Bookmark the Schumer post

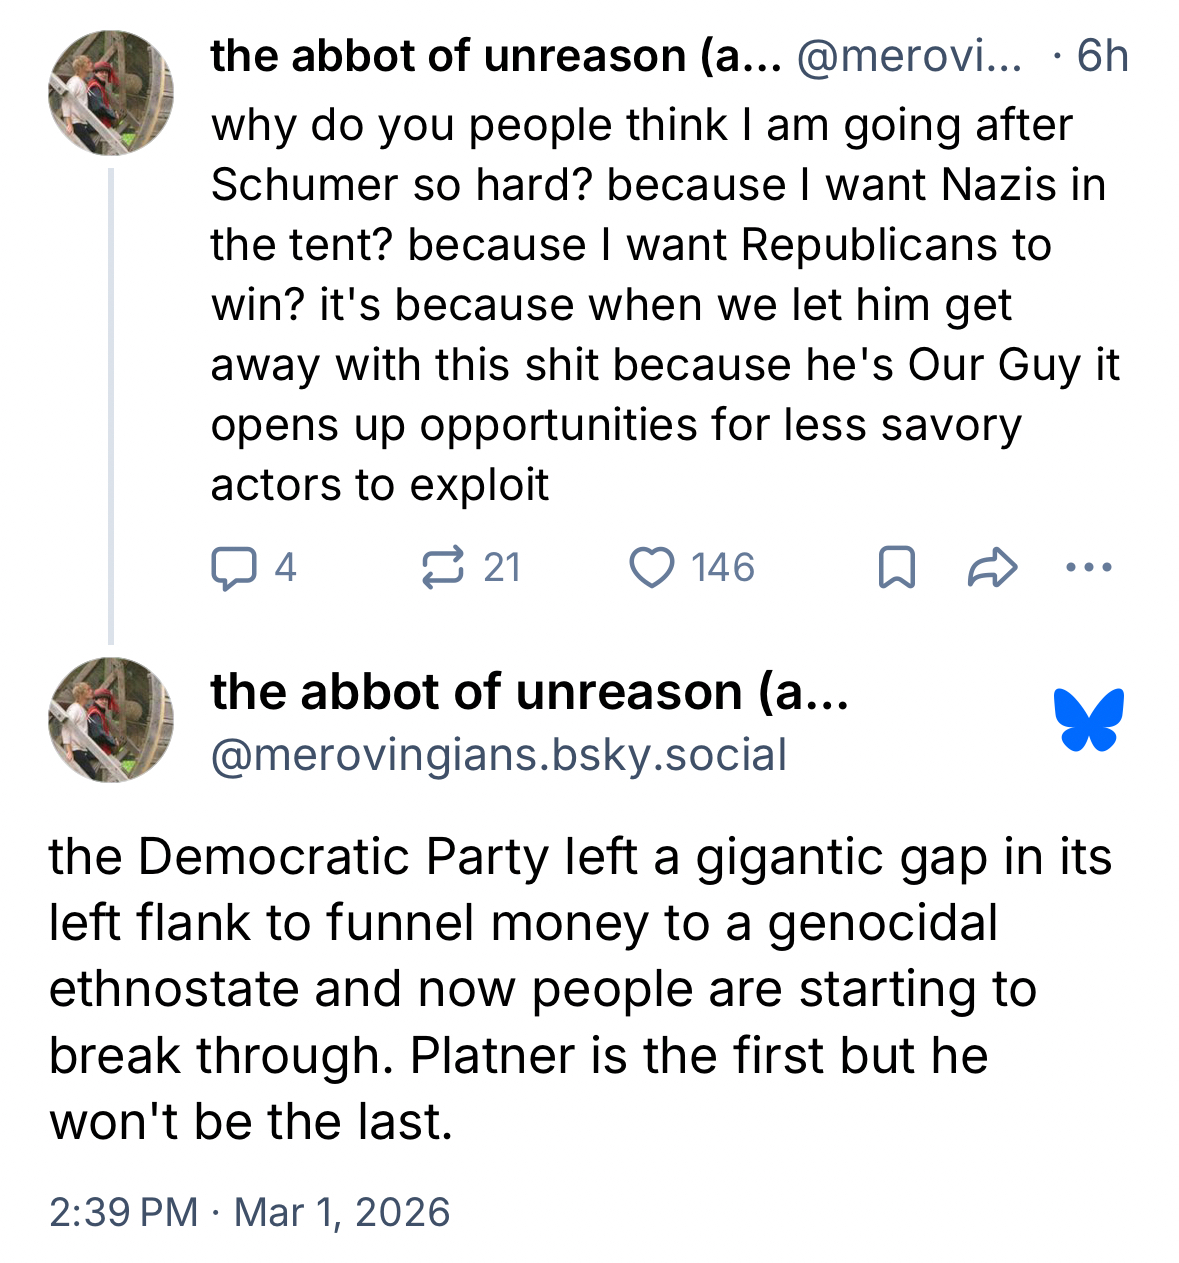[896, 568]
